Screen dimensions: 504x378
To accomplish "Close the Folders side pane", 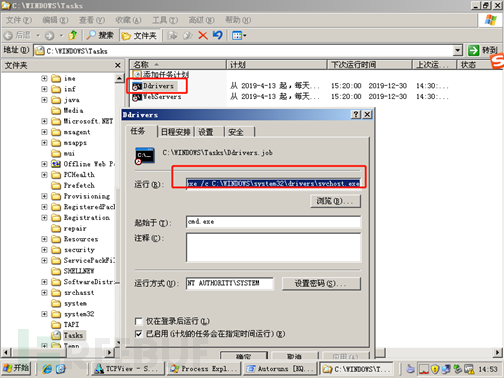I will click(118, 65).
